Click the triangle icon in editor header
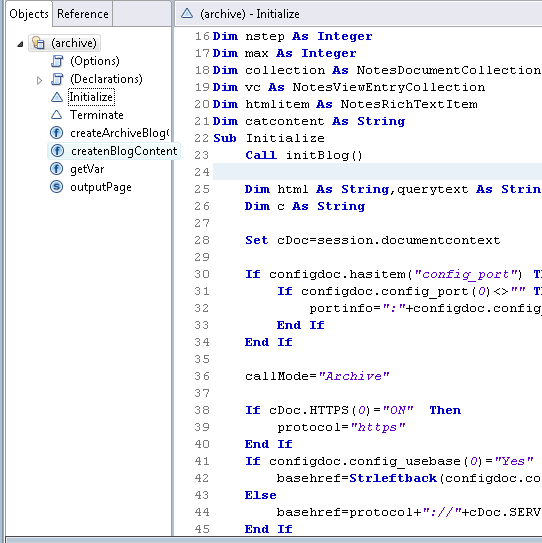This screenshot has height=543, width=542. 187,14
